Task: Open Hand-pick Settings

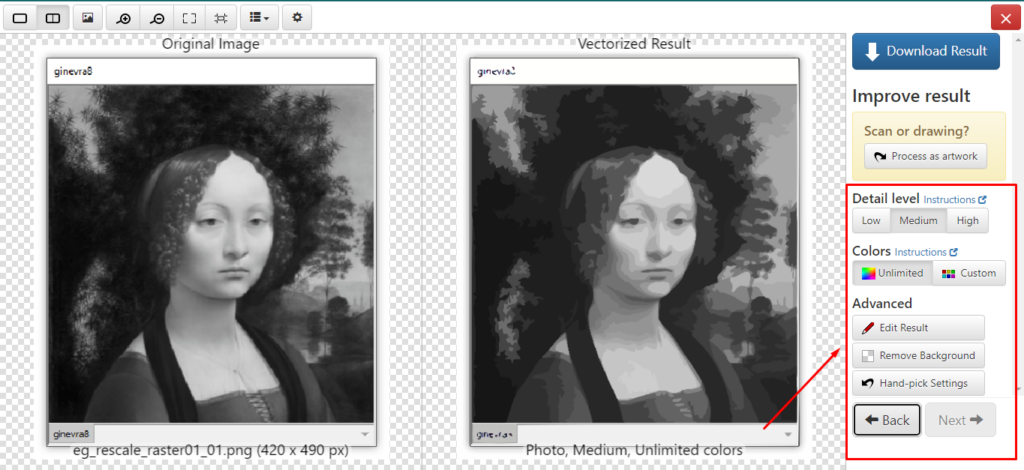Action: [918, 383]
